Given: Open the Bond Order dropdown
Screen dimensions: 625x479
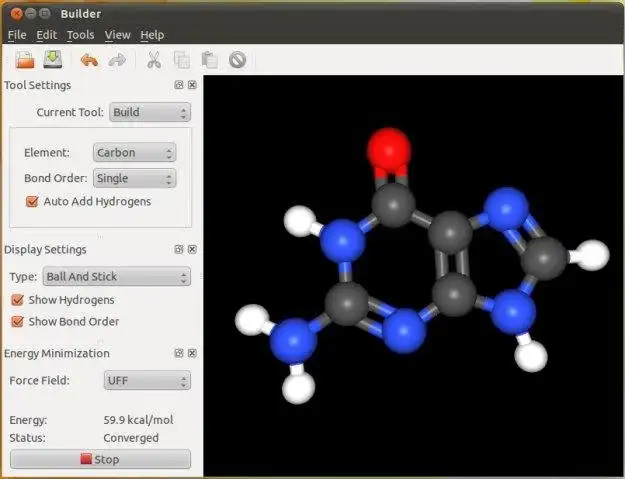Looking at the screenshot, I should [134, 178].
